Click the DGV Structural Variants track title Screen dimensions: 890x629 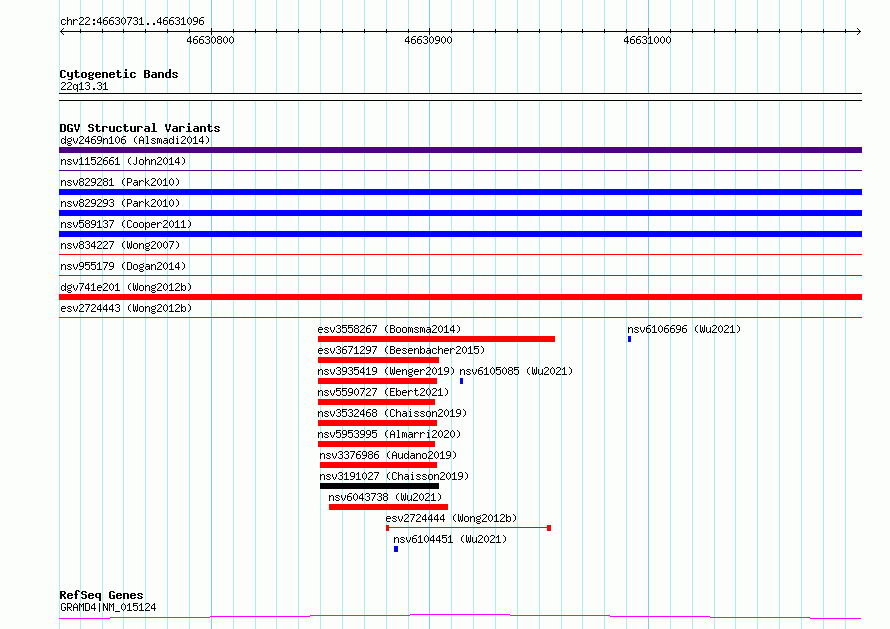pos(140,128)
